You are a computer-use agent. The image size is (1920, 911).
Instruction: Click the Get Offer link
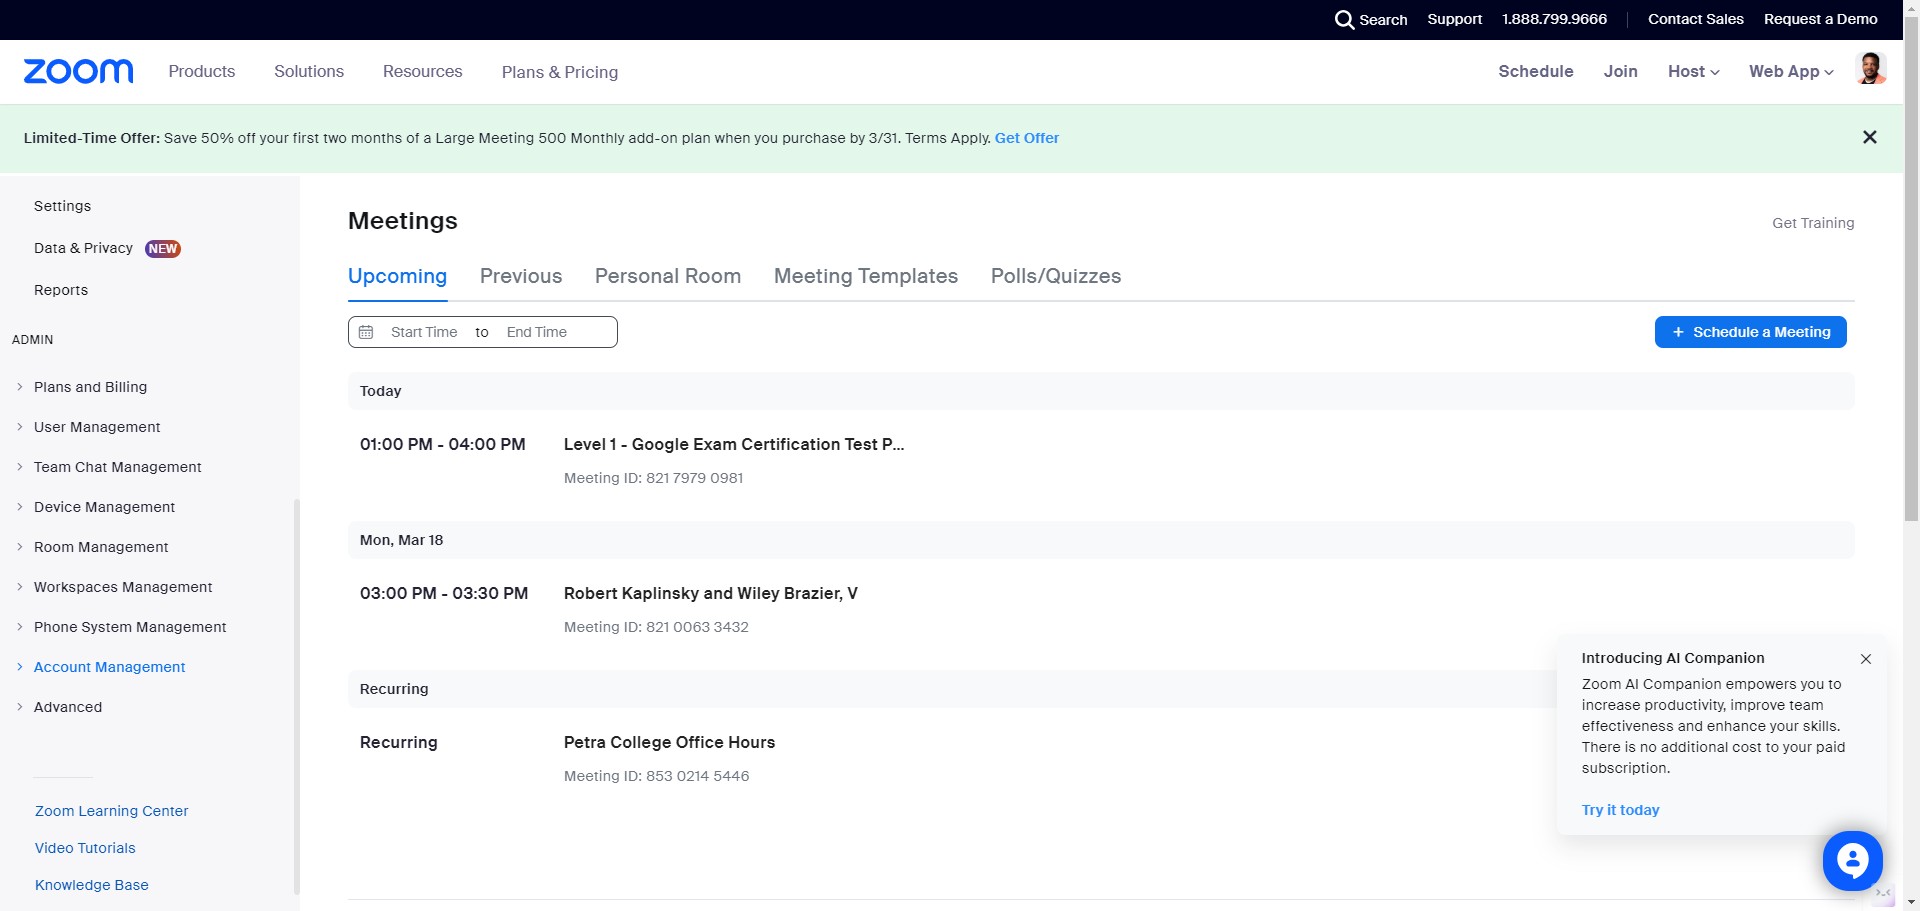[1026, 138]
